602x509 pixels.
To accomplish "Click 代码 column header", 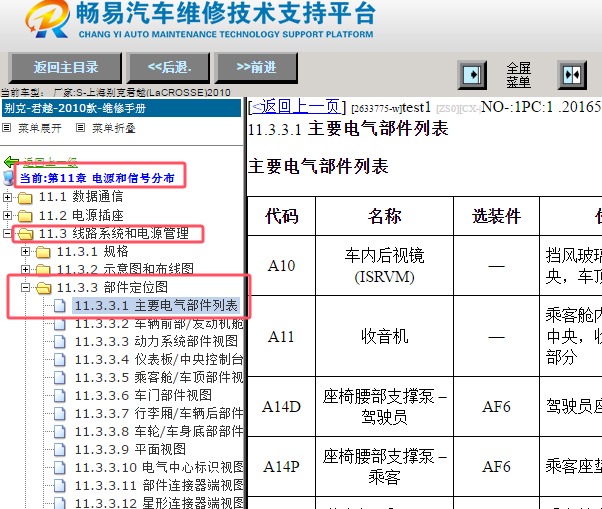I will click(281, 216).
